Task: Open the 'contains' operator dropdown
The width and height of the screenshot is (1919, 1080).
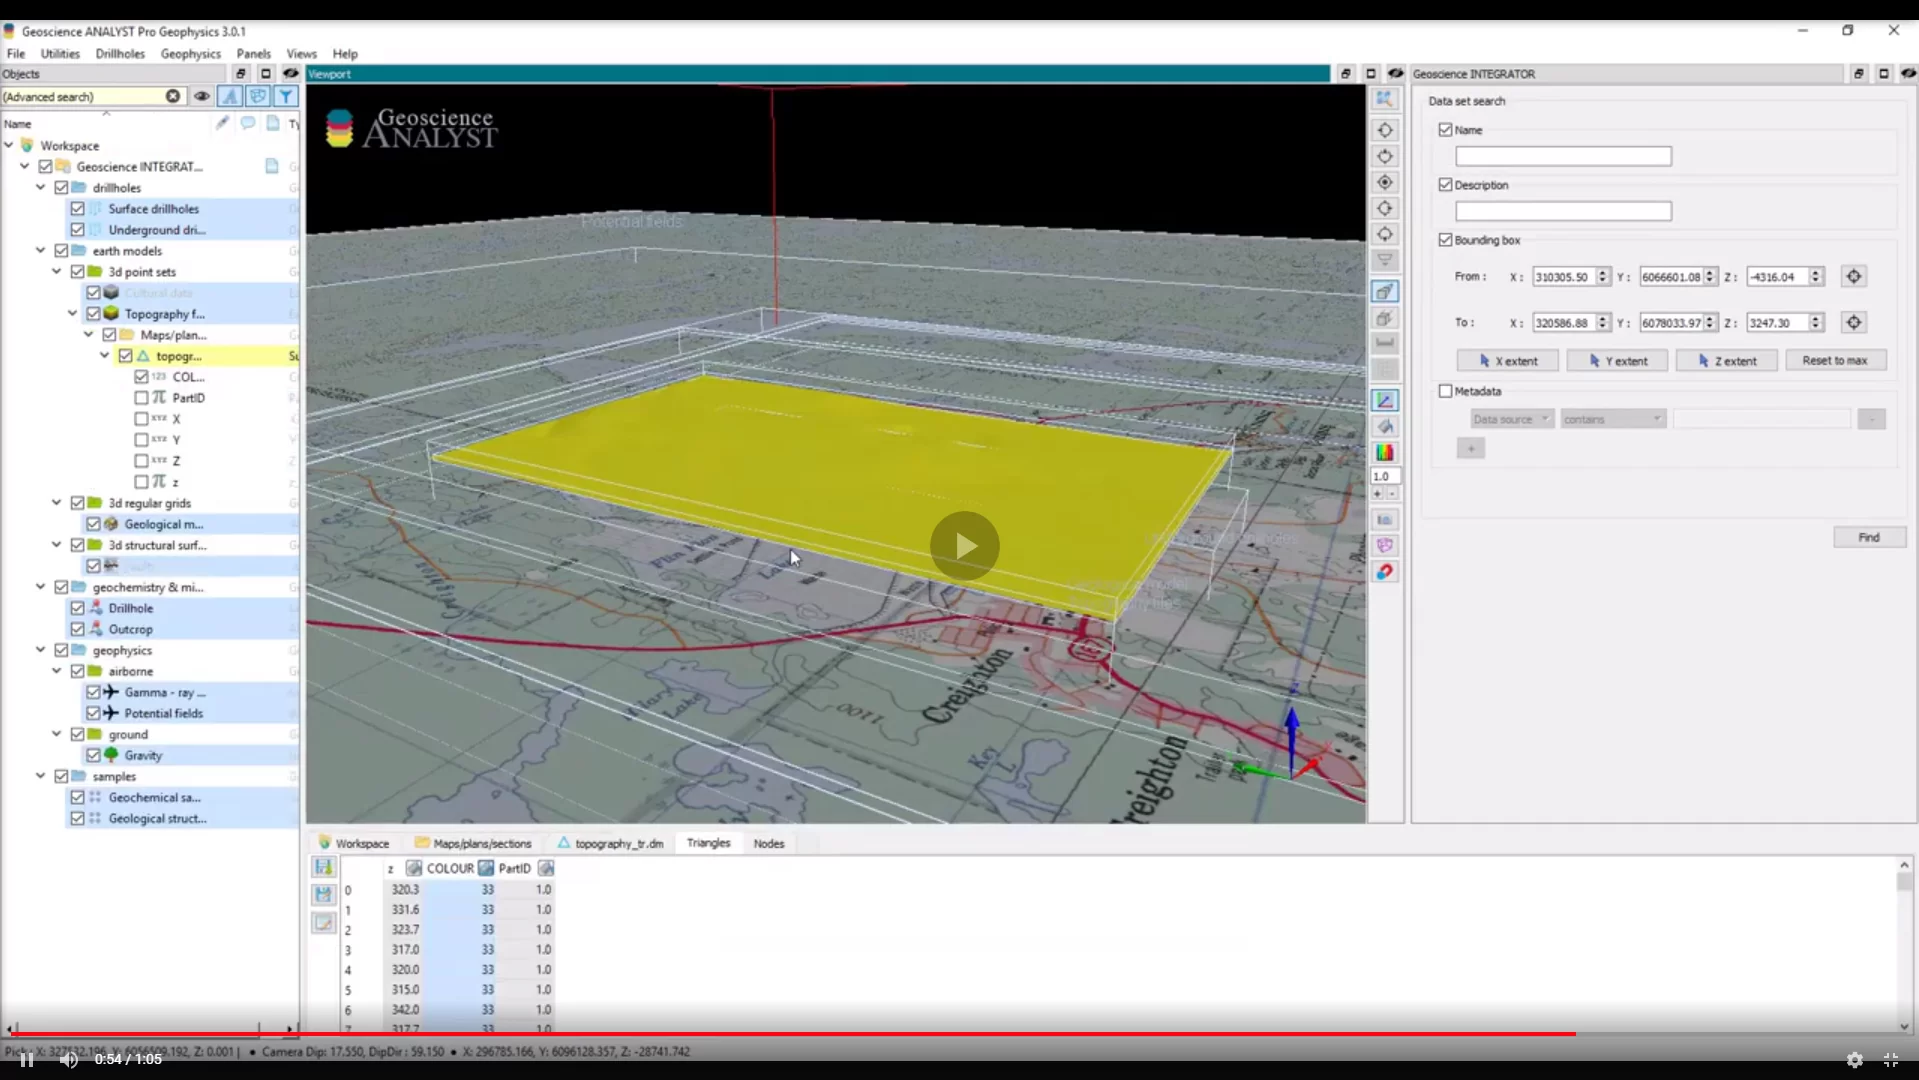Action: click(1612, 418)
